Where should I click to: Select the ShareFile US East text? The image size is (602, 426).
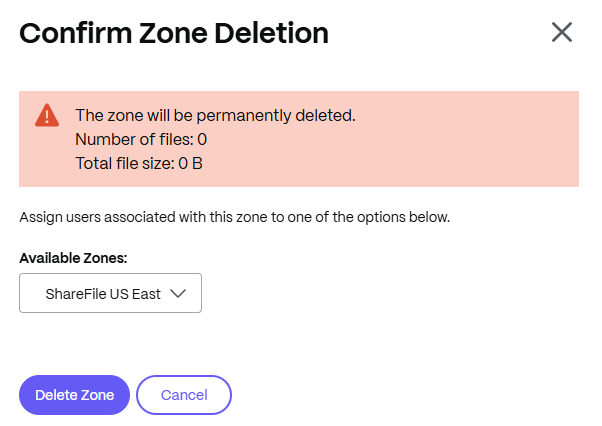pos(103,294)
